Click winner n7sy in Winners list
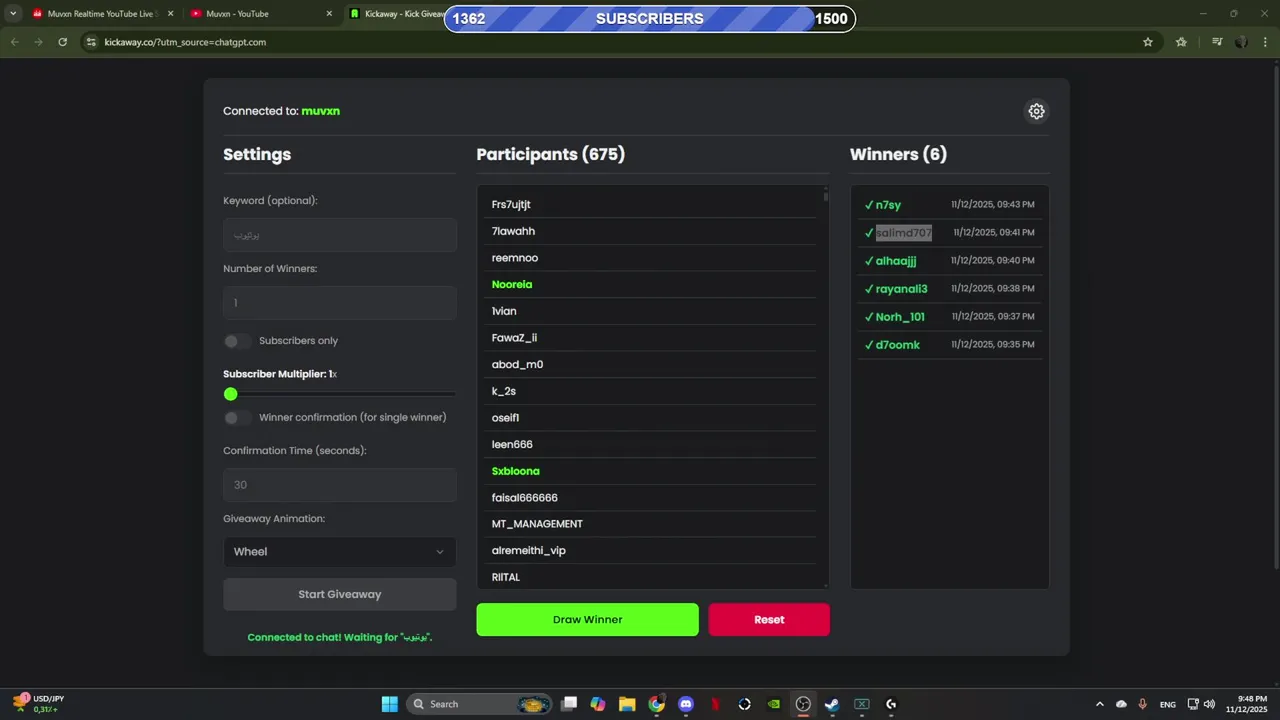This screenshot has width=1280, height=720. [888, 205]
